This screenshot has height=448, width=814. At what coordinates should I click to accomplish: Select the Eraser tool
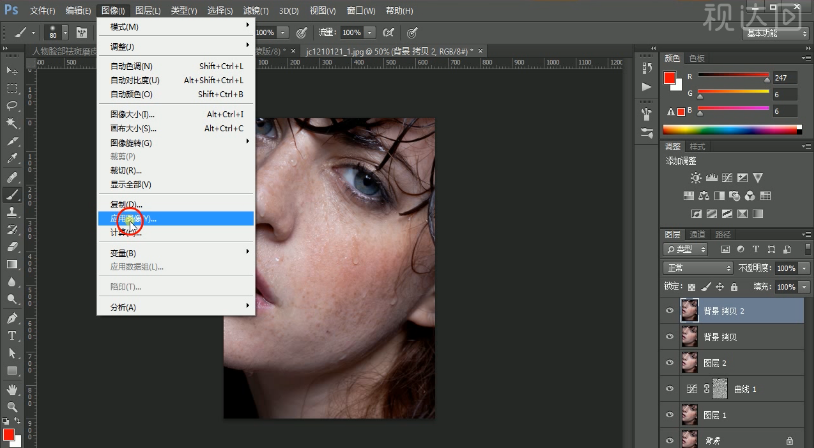coord(12,247)
